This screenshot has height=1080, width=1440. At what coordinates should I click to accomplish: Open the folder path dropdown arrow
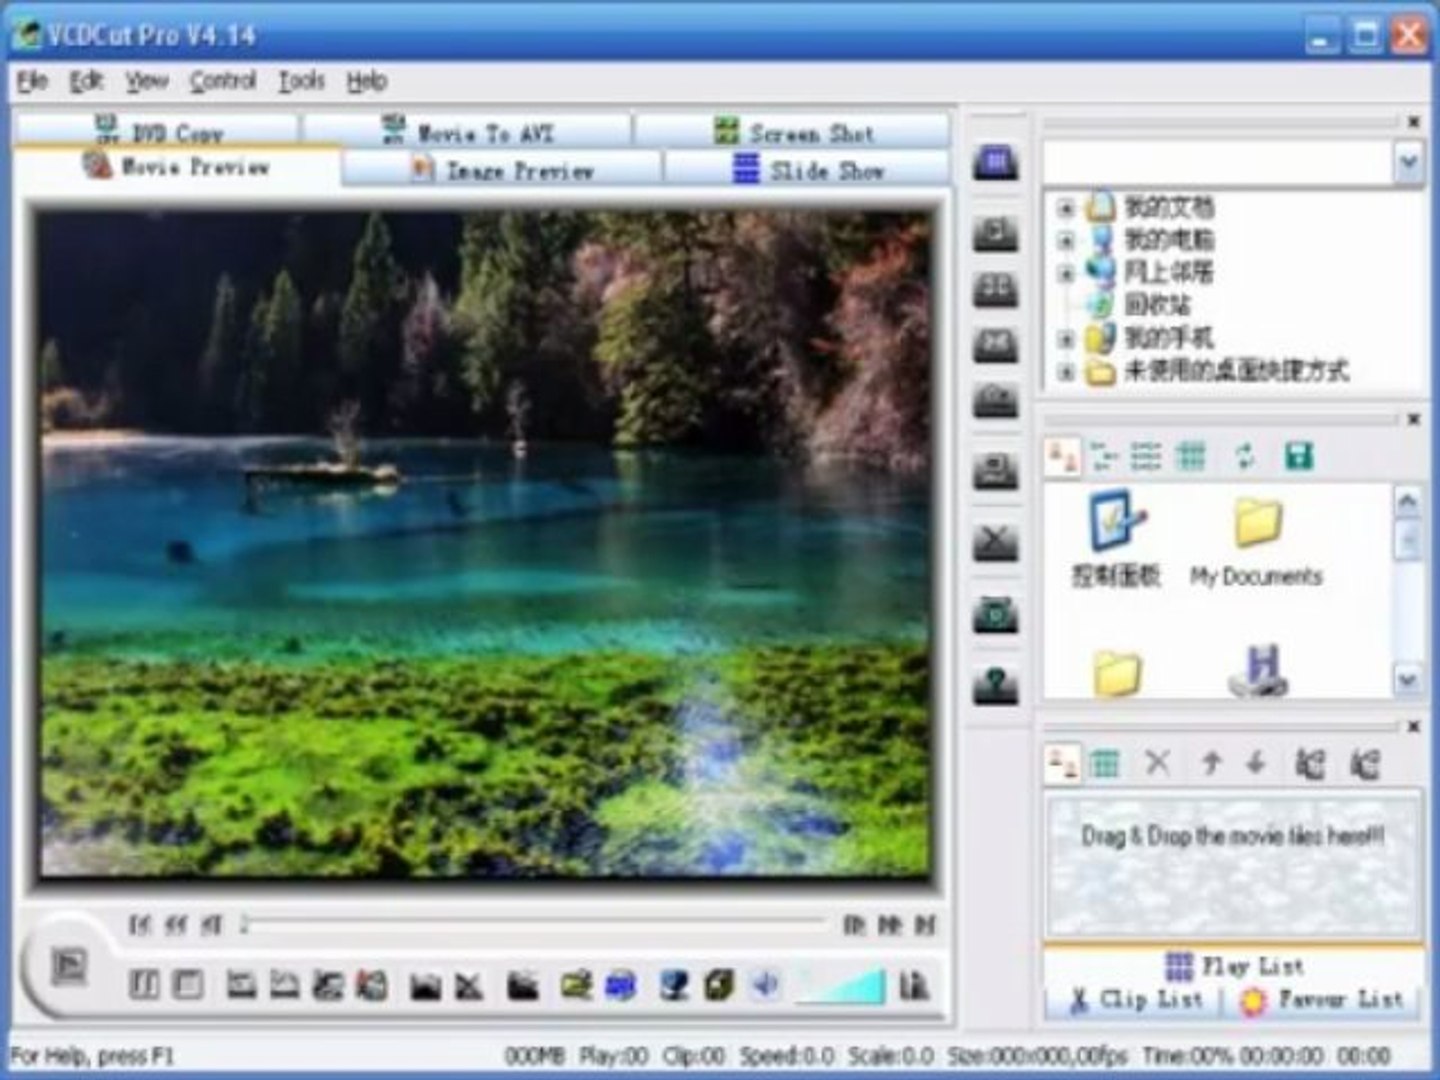1408,162
